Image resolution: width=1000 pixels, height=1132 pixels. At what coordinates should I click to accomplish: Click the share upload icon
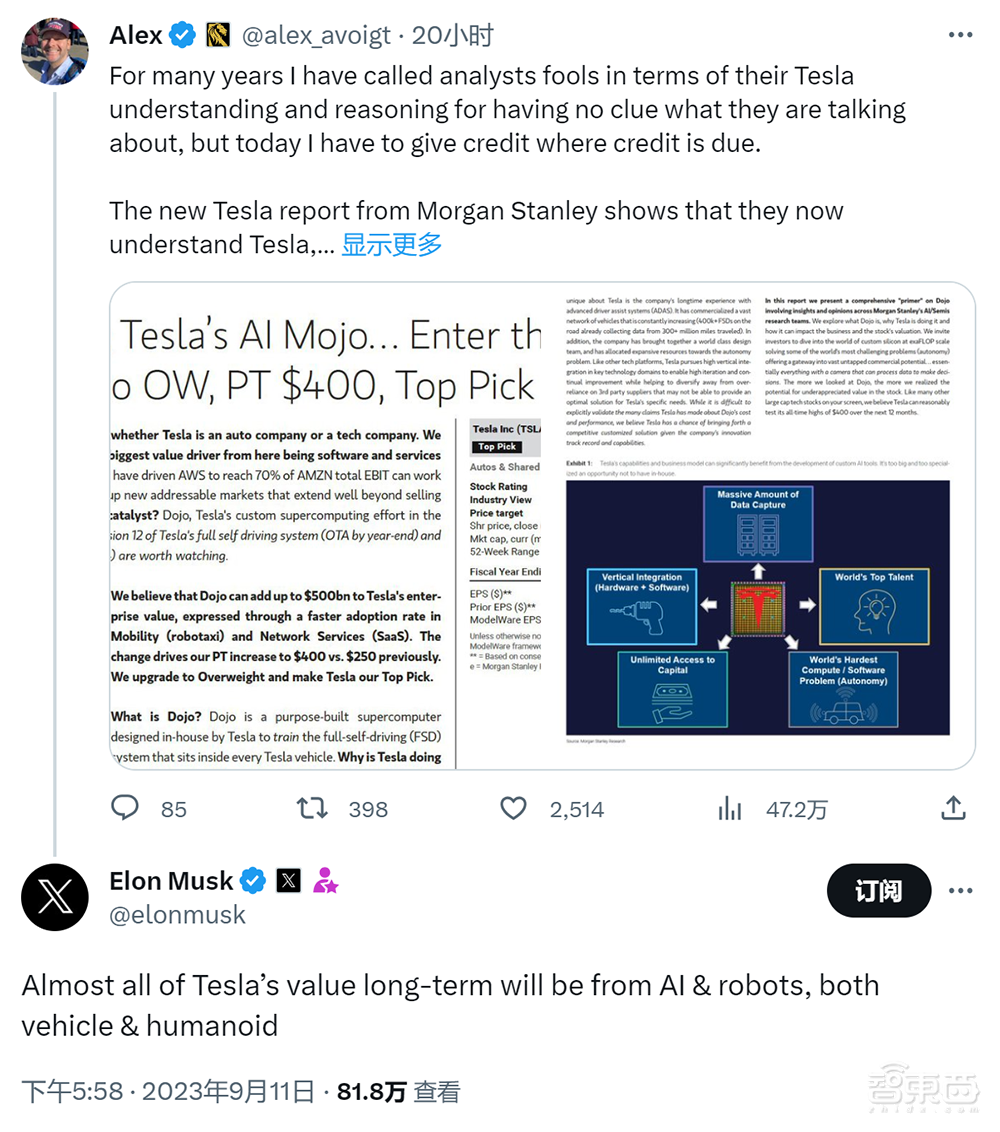tap(953, 808)
